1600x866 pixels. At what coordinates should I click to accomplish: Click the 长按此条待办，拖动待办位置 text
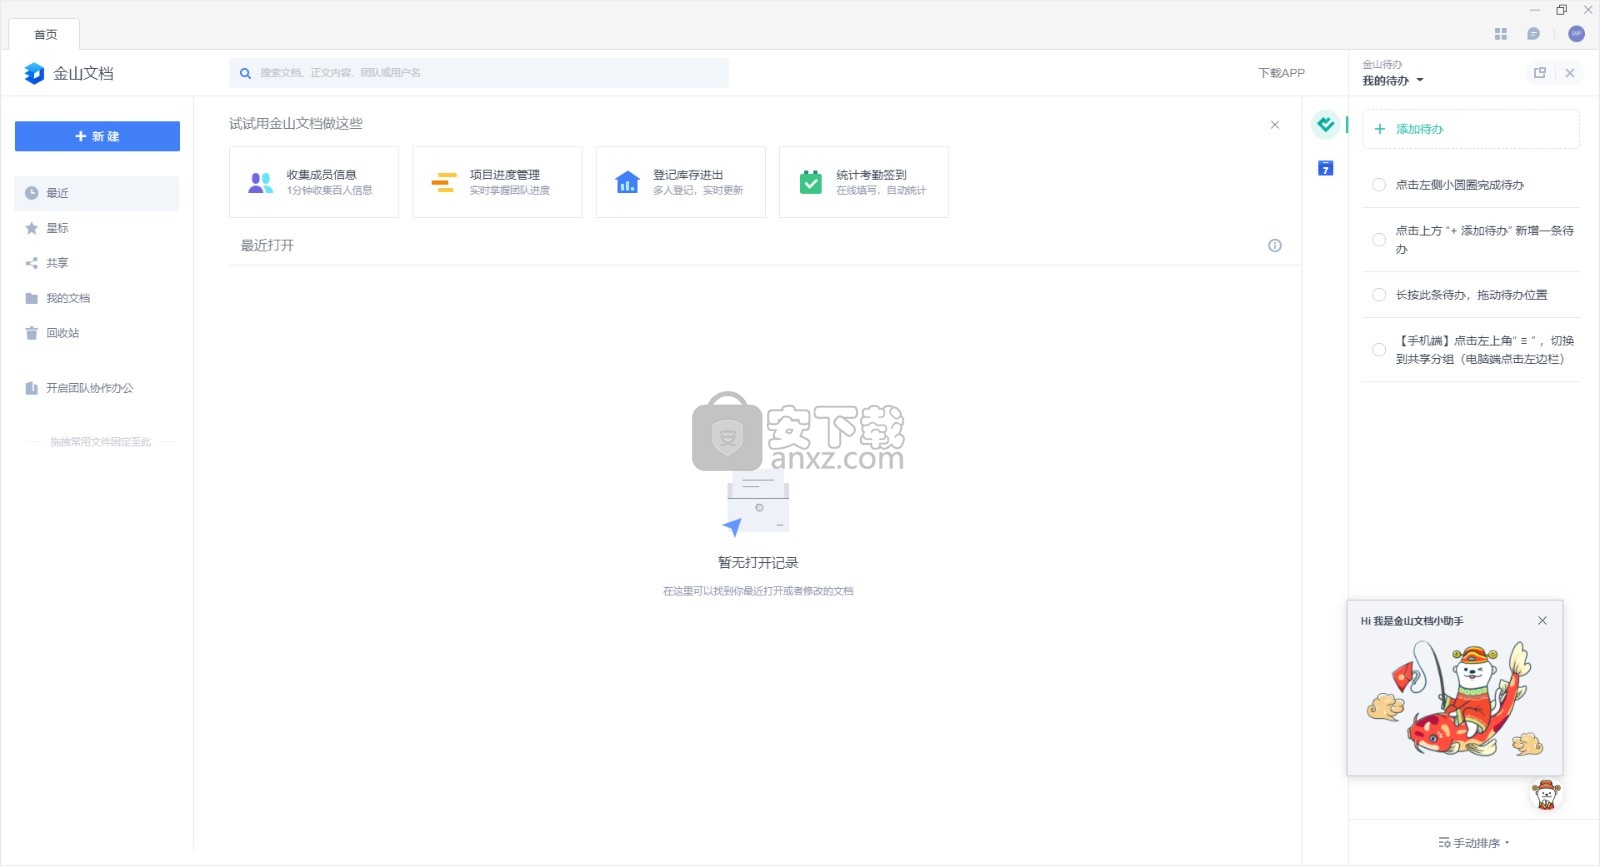pos(1472,295)
